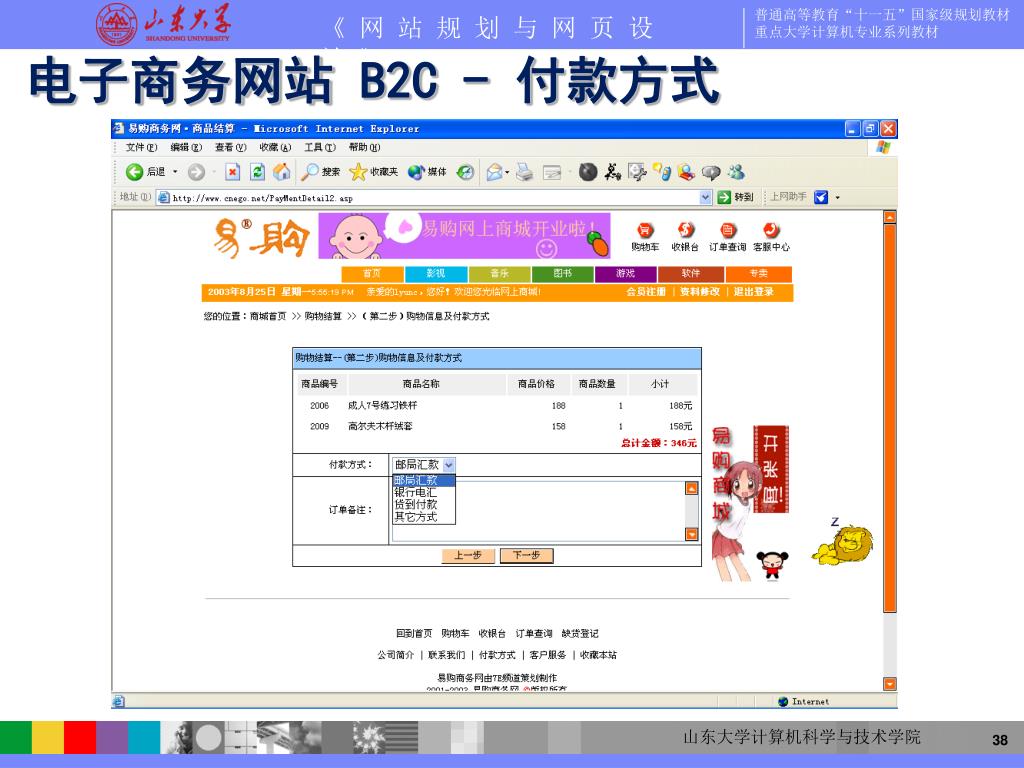1024x768 pixels.
Task: Select 邮局汇款 in payment list
Action: [x=423, y=480]
